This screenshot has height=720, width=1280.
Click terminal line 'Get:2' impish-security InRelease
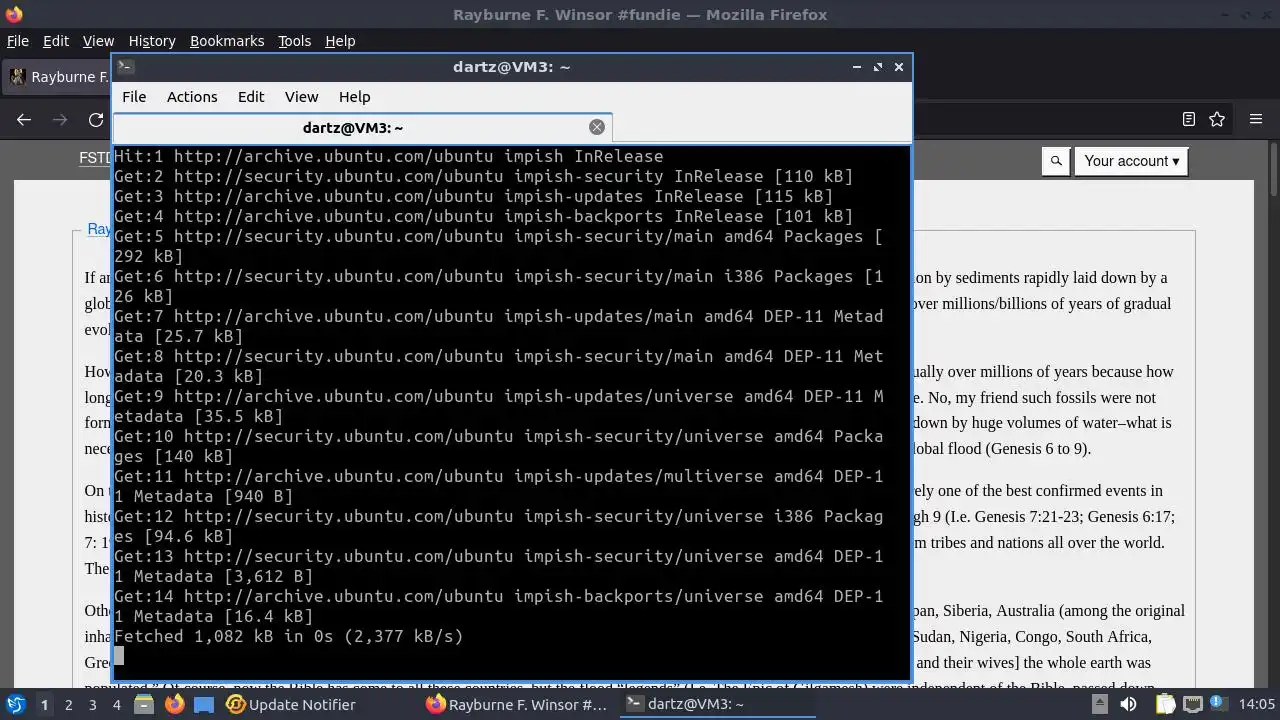click(483, 176)
